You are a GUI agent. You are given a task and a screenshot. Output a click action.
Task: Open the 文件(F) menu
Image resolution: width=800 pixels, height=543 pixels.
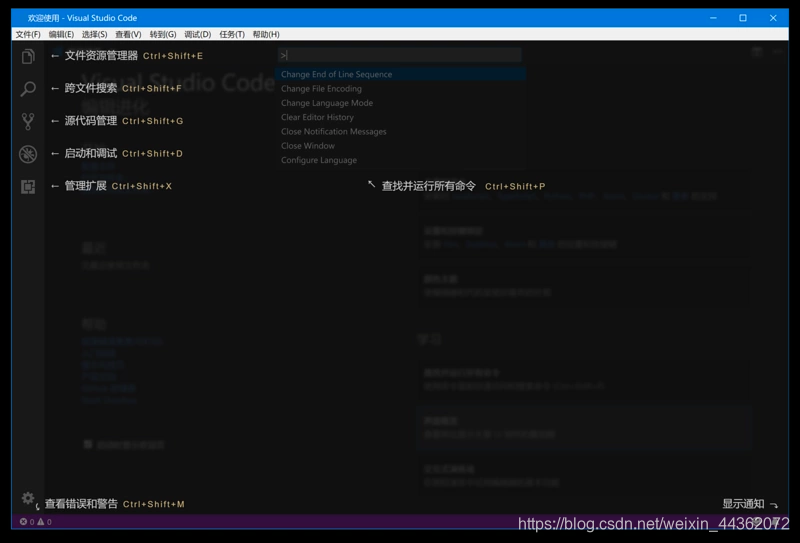tap(28, 34)
